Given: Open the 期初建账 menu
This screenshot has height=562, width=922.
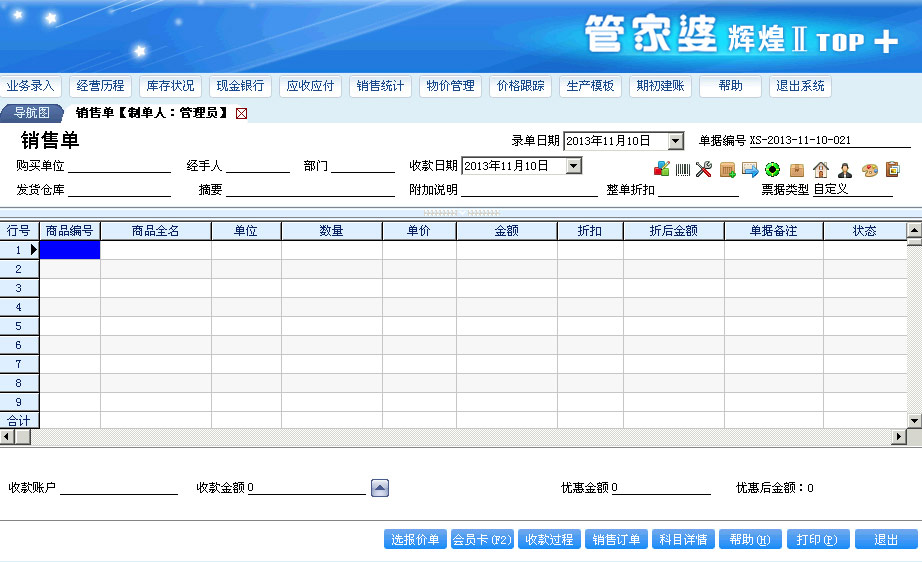Looking at the screenshot, I should pos(660,86).
